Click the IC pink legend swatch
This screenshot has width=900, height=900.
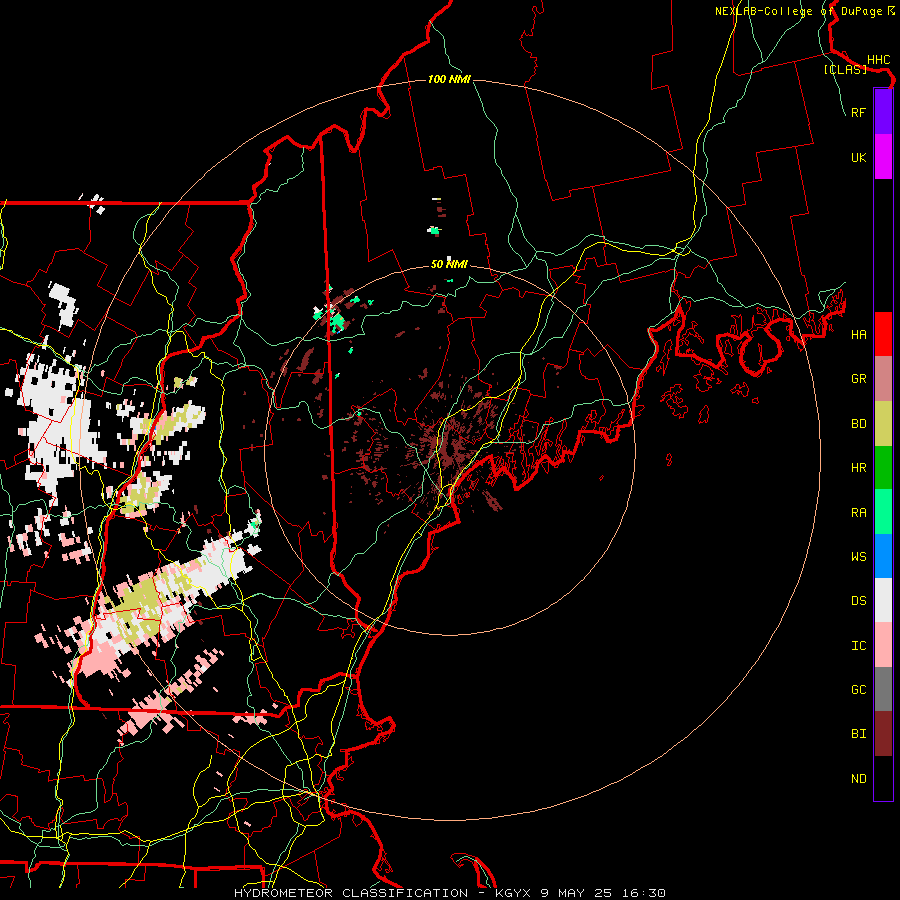coord(883,645)
